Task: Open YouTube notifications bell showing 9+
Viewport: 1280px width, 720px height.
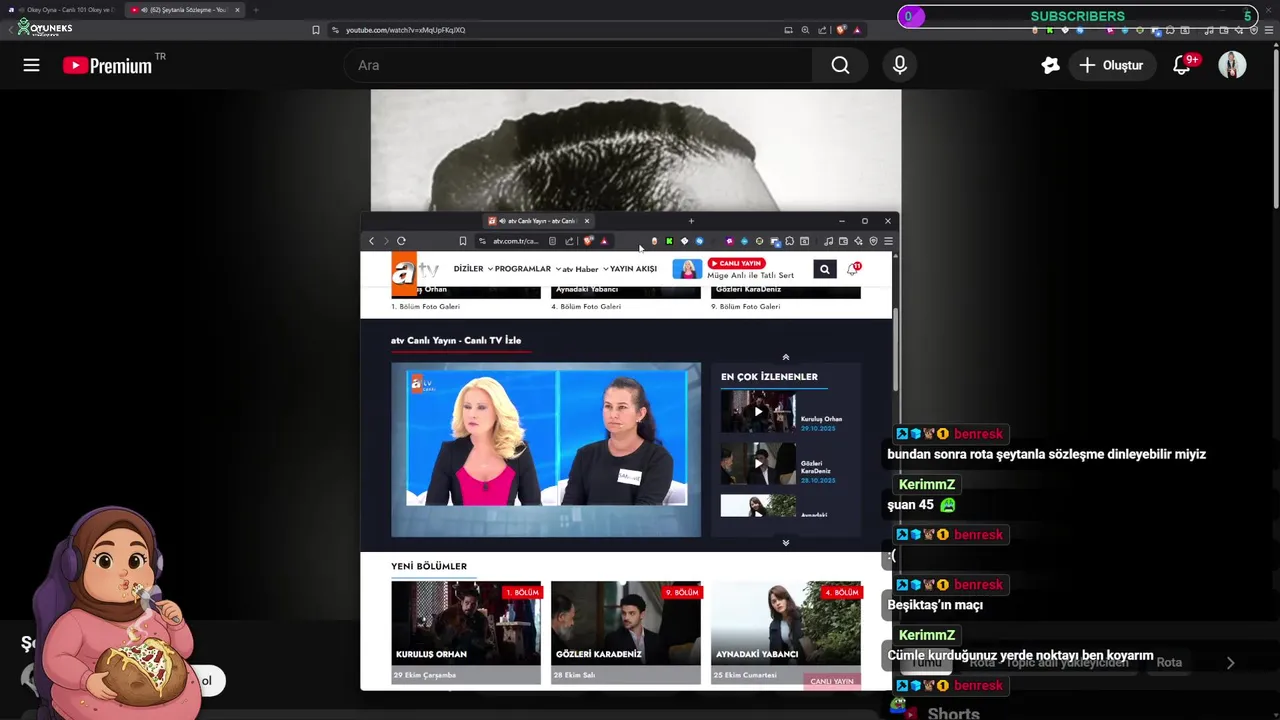Action: coord(1183,65)
